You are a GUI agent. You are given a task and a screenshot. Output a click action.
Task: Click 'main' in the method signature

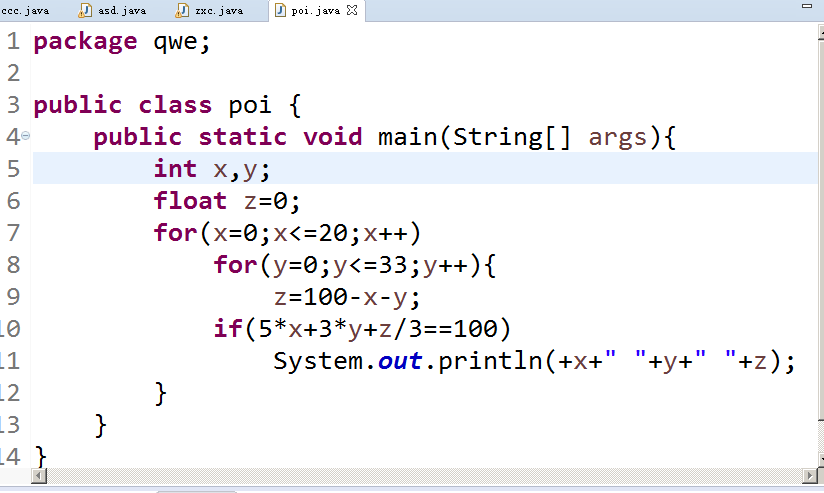pyautogui.click(x=407, y=137)
